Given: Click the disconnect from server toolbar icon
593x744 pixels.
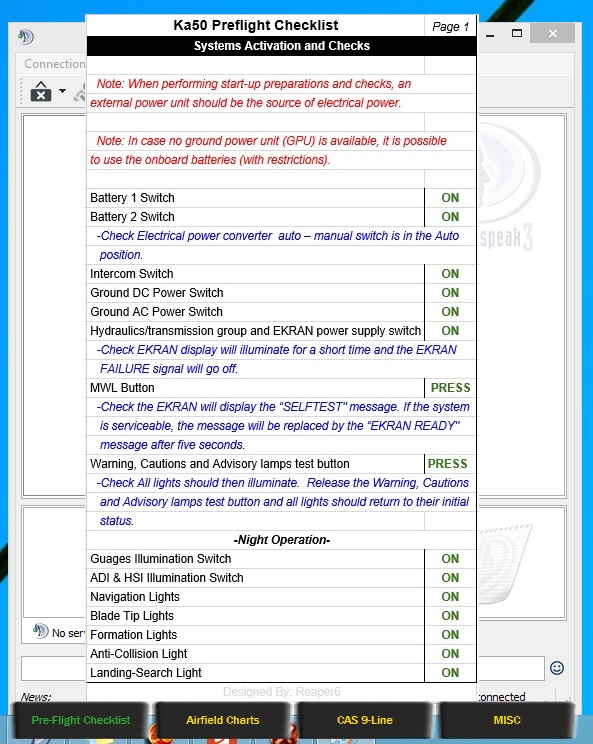Looking at the screenshot, I should click(x=41, y=91).
